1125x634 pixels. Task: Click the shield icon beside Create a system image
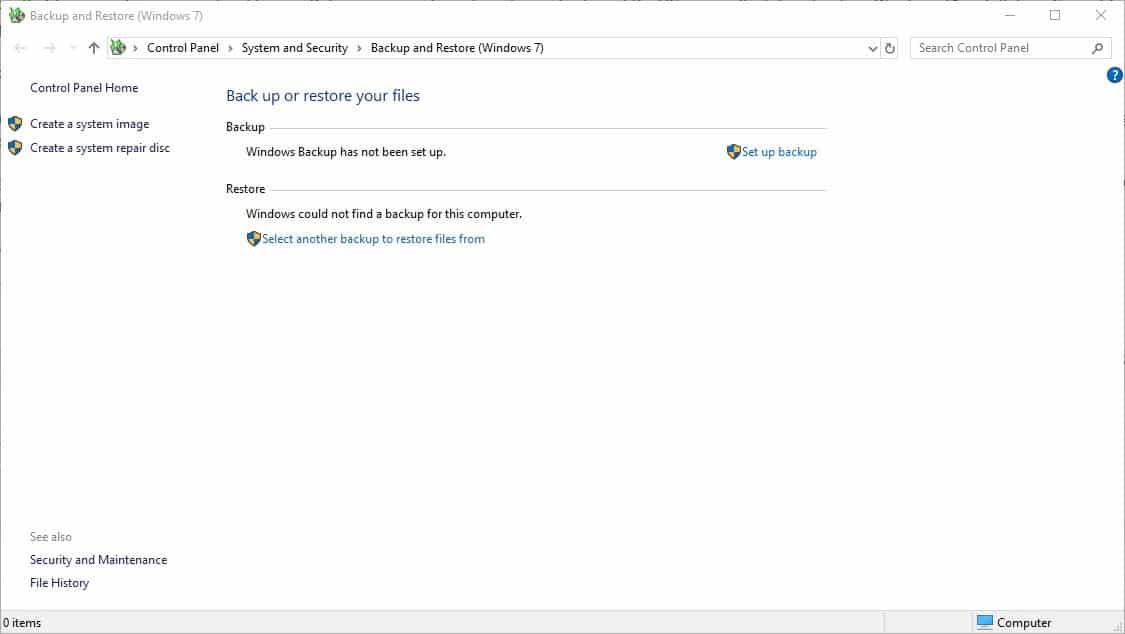[x=15, y=124]
